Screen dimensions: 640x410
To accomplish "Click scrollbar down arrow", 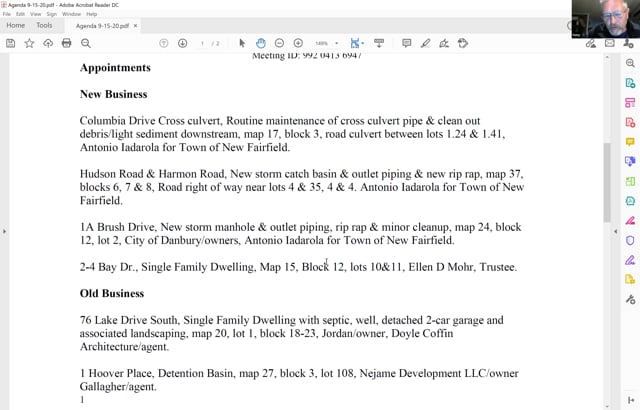I will point(607,406).
